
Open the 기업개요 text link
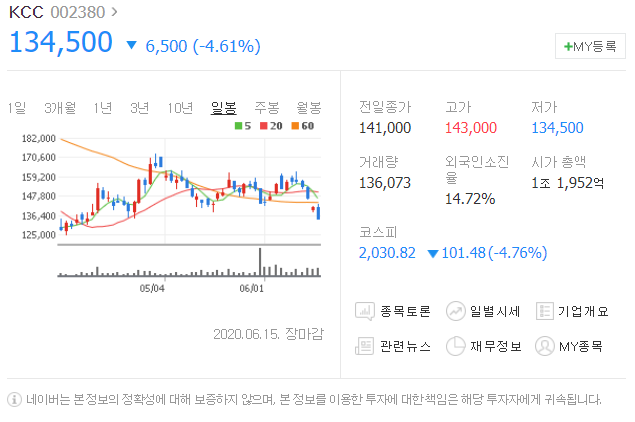pyautogui.click(x=583, y=311)
